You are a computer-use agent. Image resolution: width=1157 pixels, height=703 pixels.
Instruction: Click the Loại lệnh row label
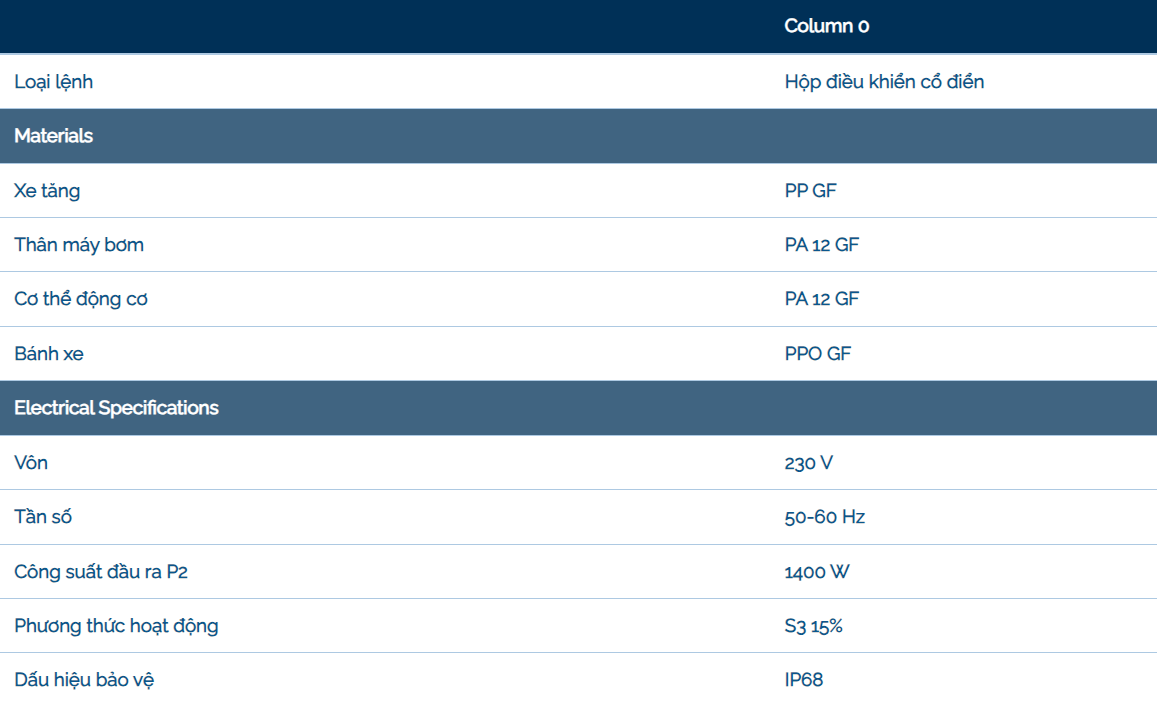click(x=54, y=82)
